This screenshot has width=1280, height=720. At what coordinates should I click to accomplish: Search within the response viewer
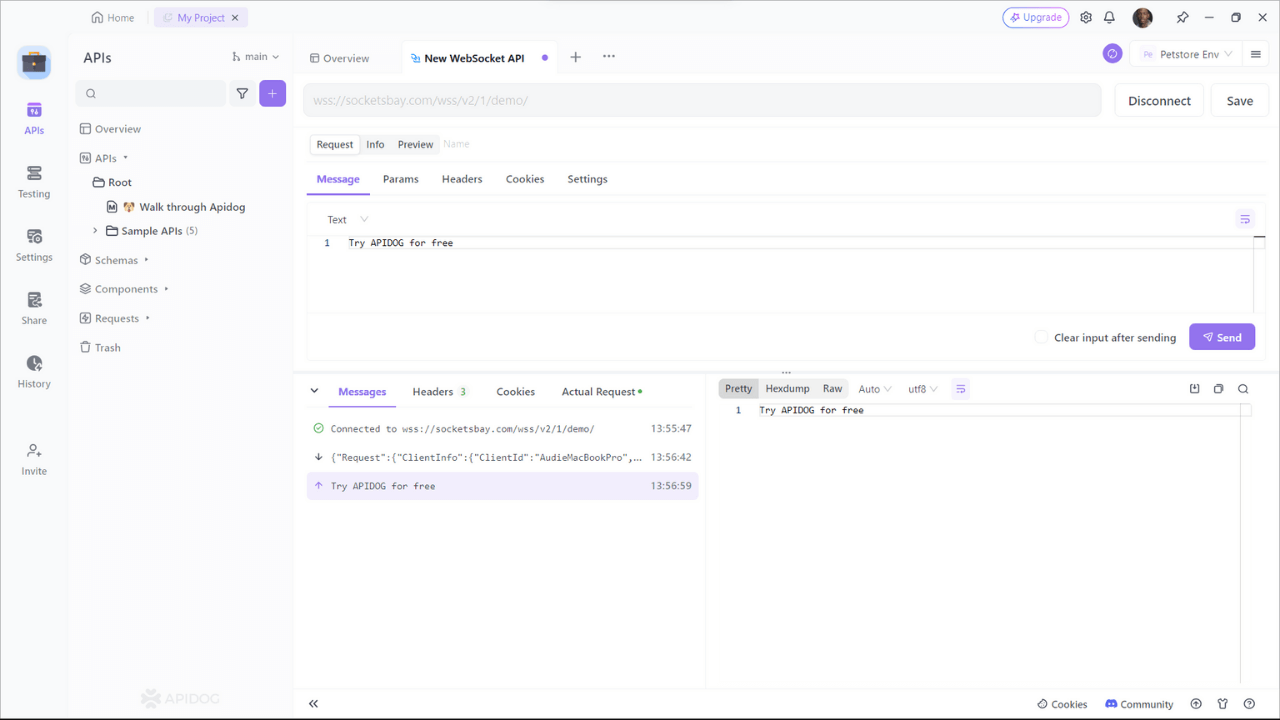1243,389
